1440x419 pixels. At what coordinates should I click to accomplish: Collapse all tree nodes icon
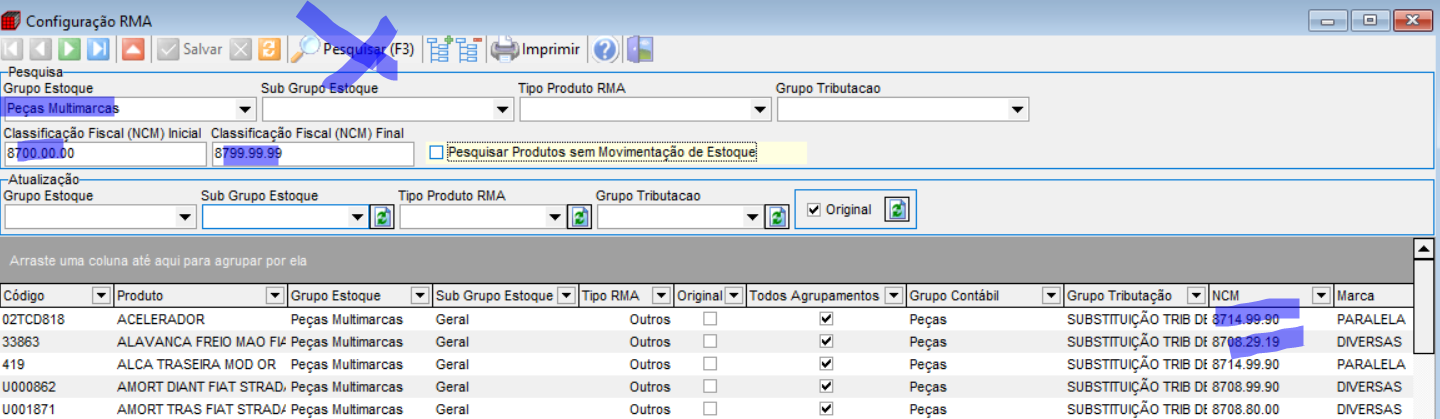[469, 49]
